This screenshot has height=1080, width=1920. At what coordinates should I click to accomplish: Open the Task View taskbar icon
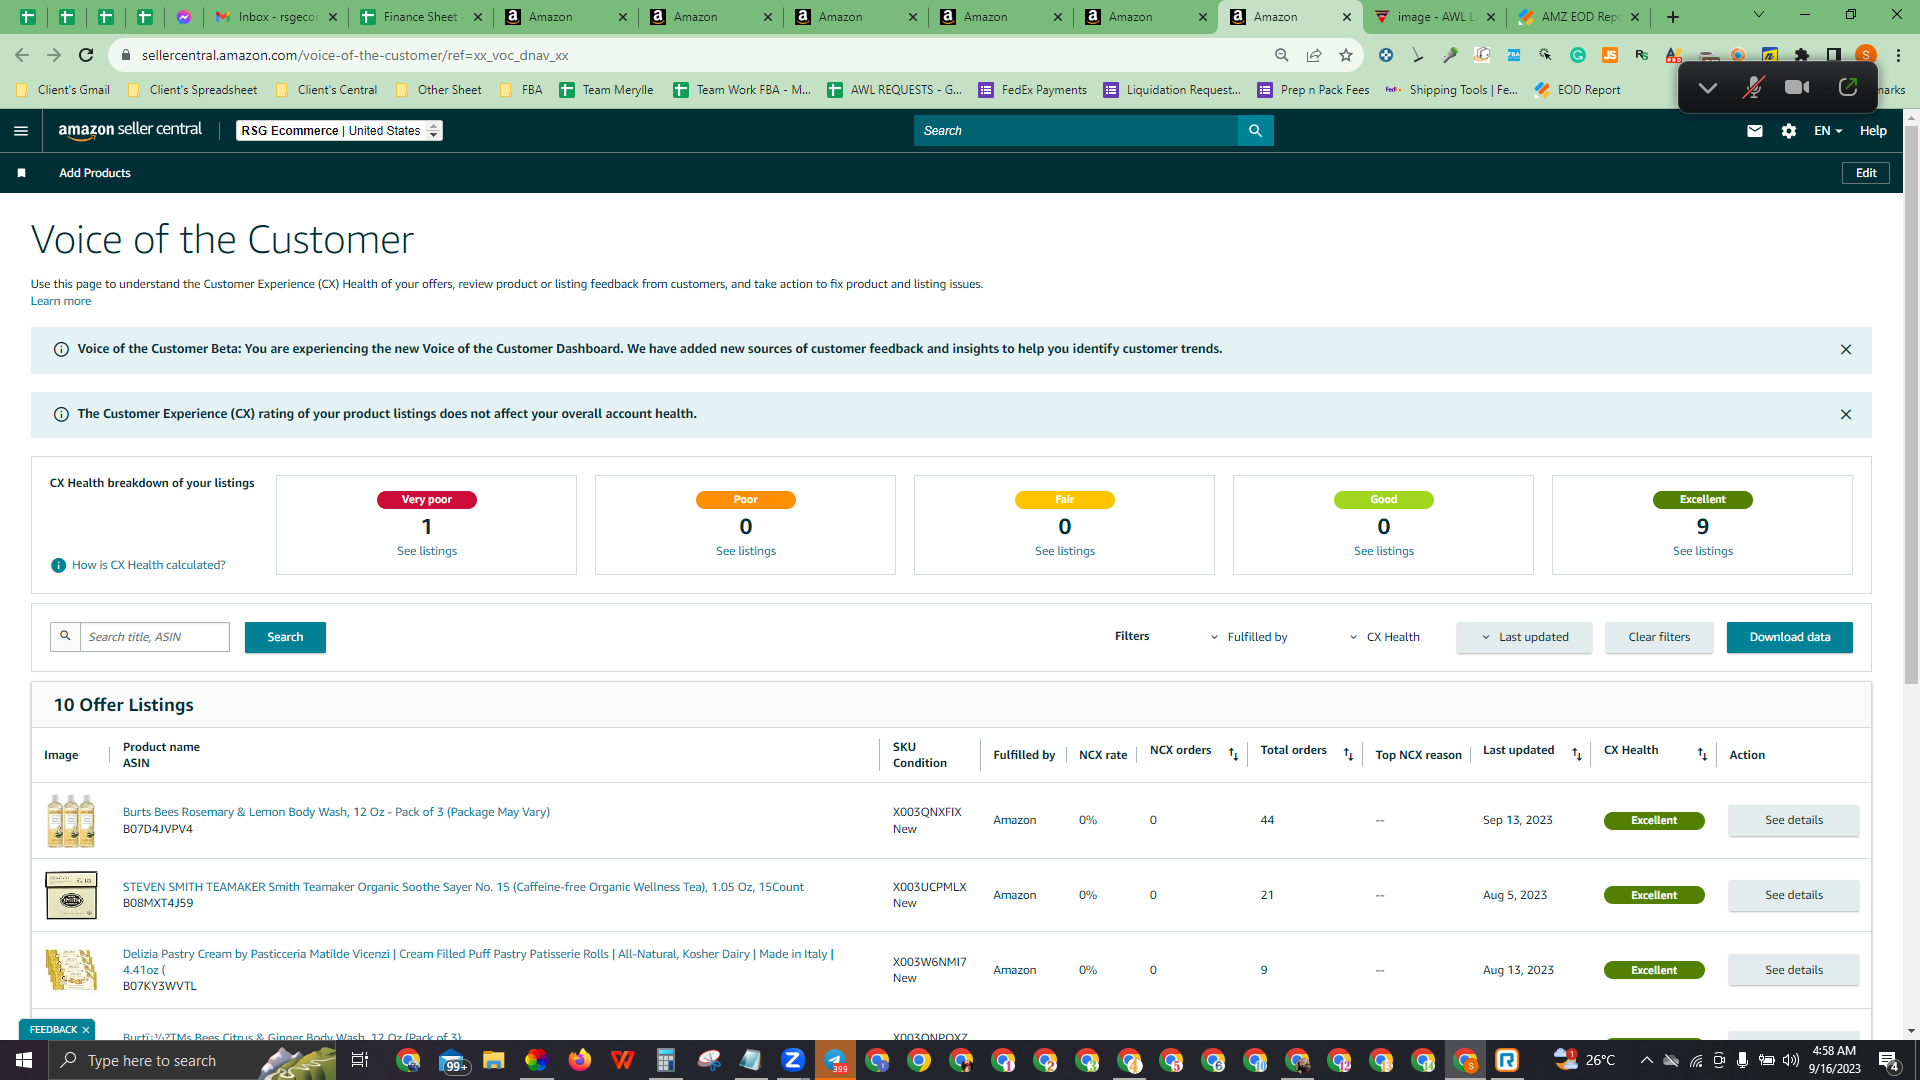pos(360,1060)
